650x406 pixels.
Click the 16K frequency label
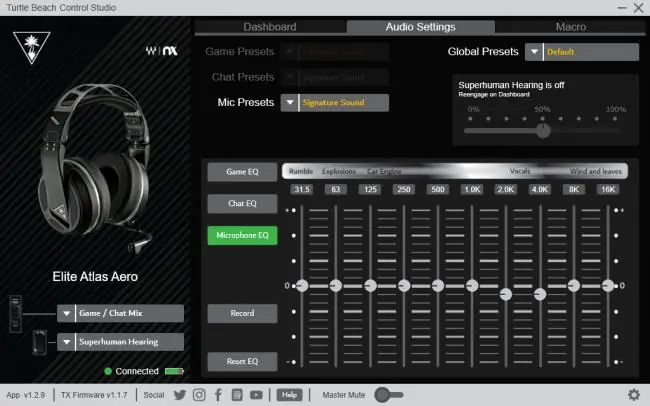click(608, 190)
